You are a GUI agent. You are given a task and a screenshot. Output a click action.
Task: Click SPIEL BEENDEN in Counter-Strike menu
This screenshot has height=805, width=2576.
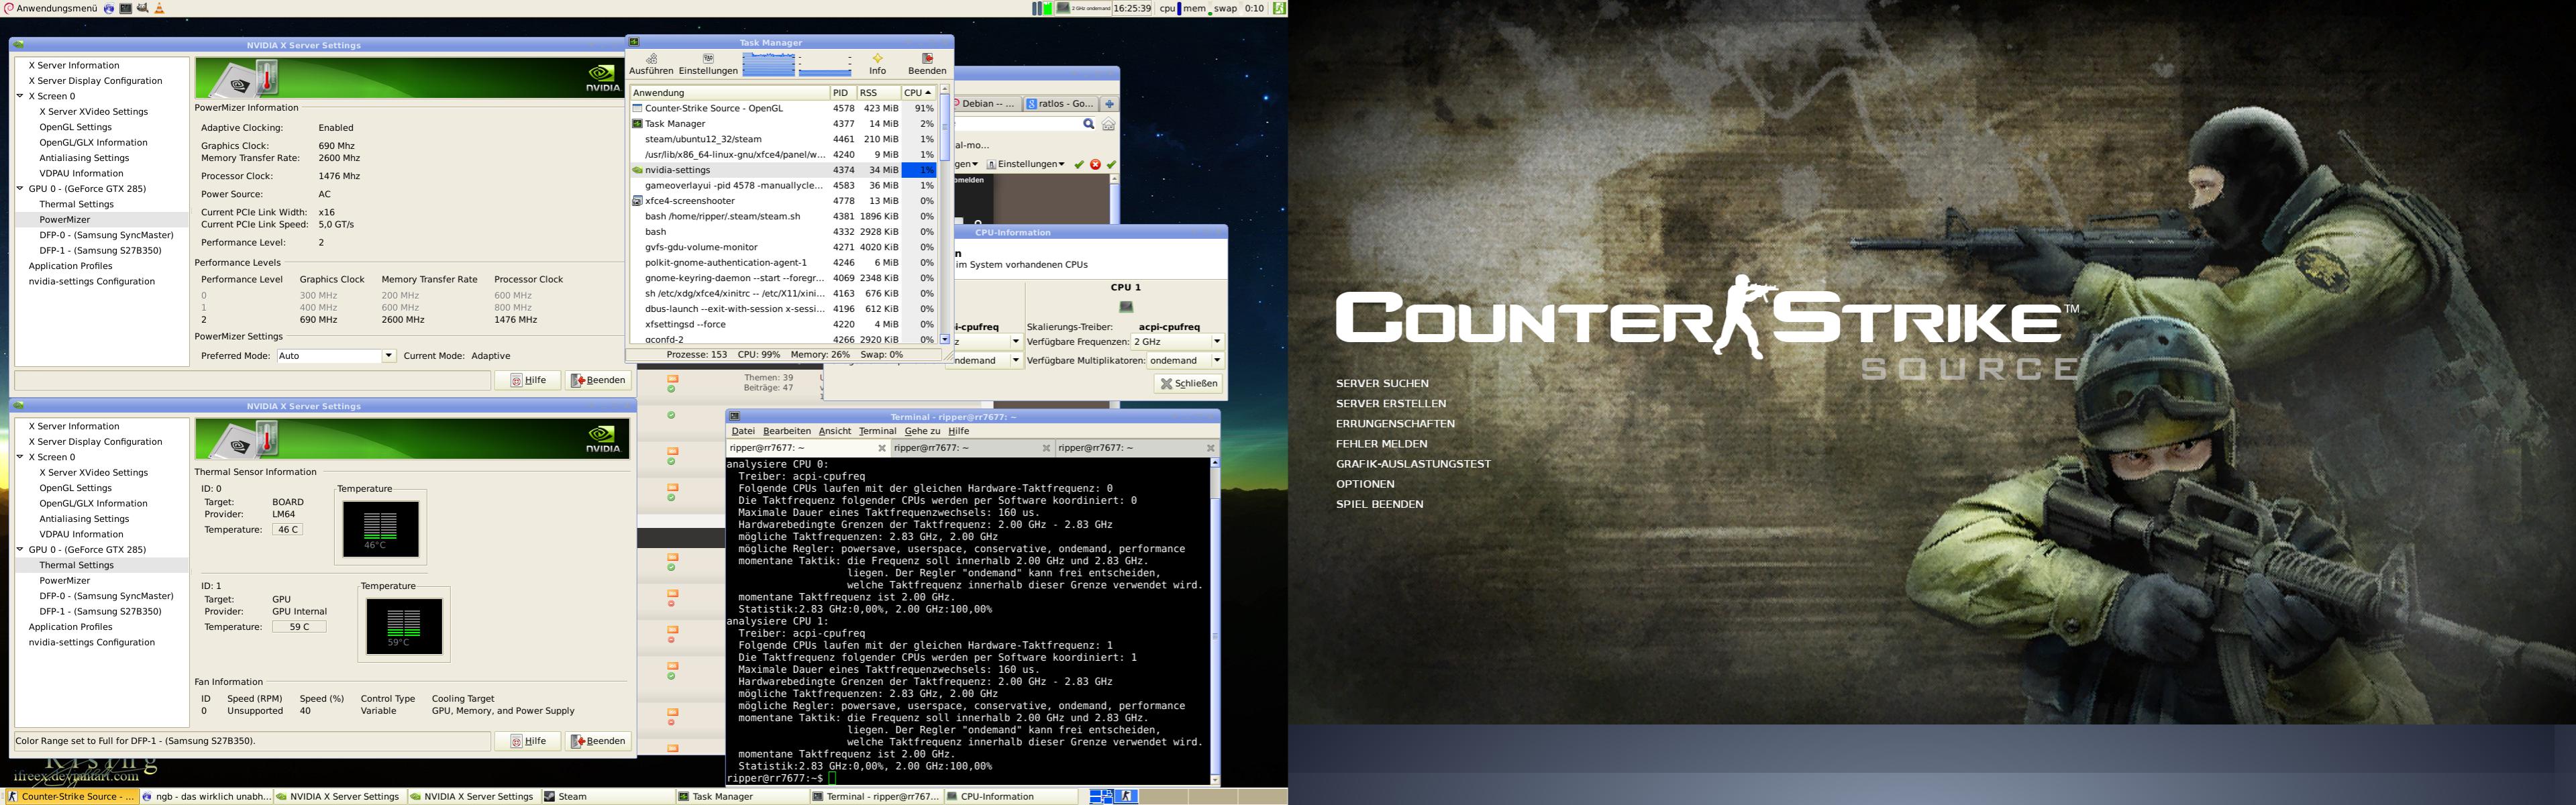pyautogui.click(x=1380, y=504)
